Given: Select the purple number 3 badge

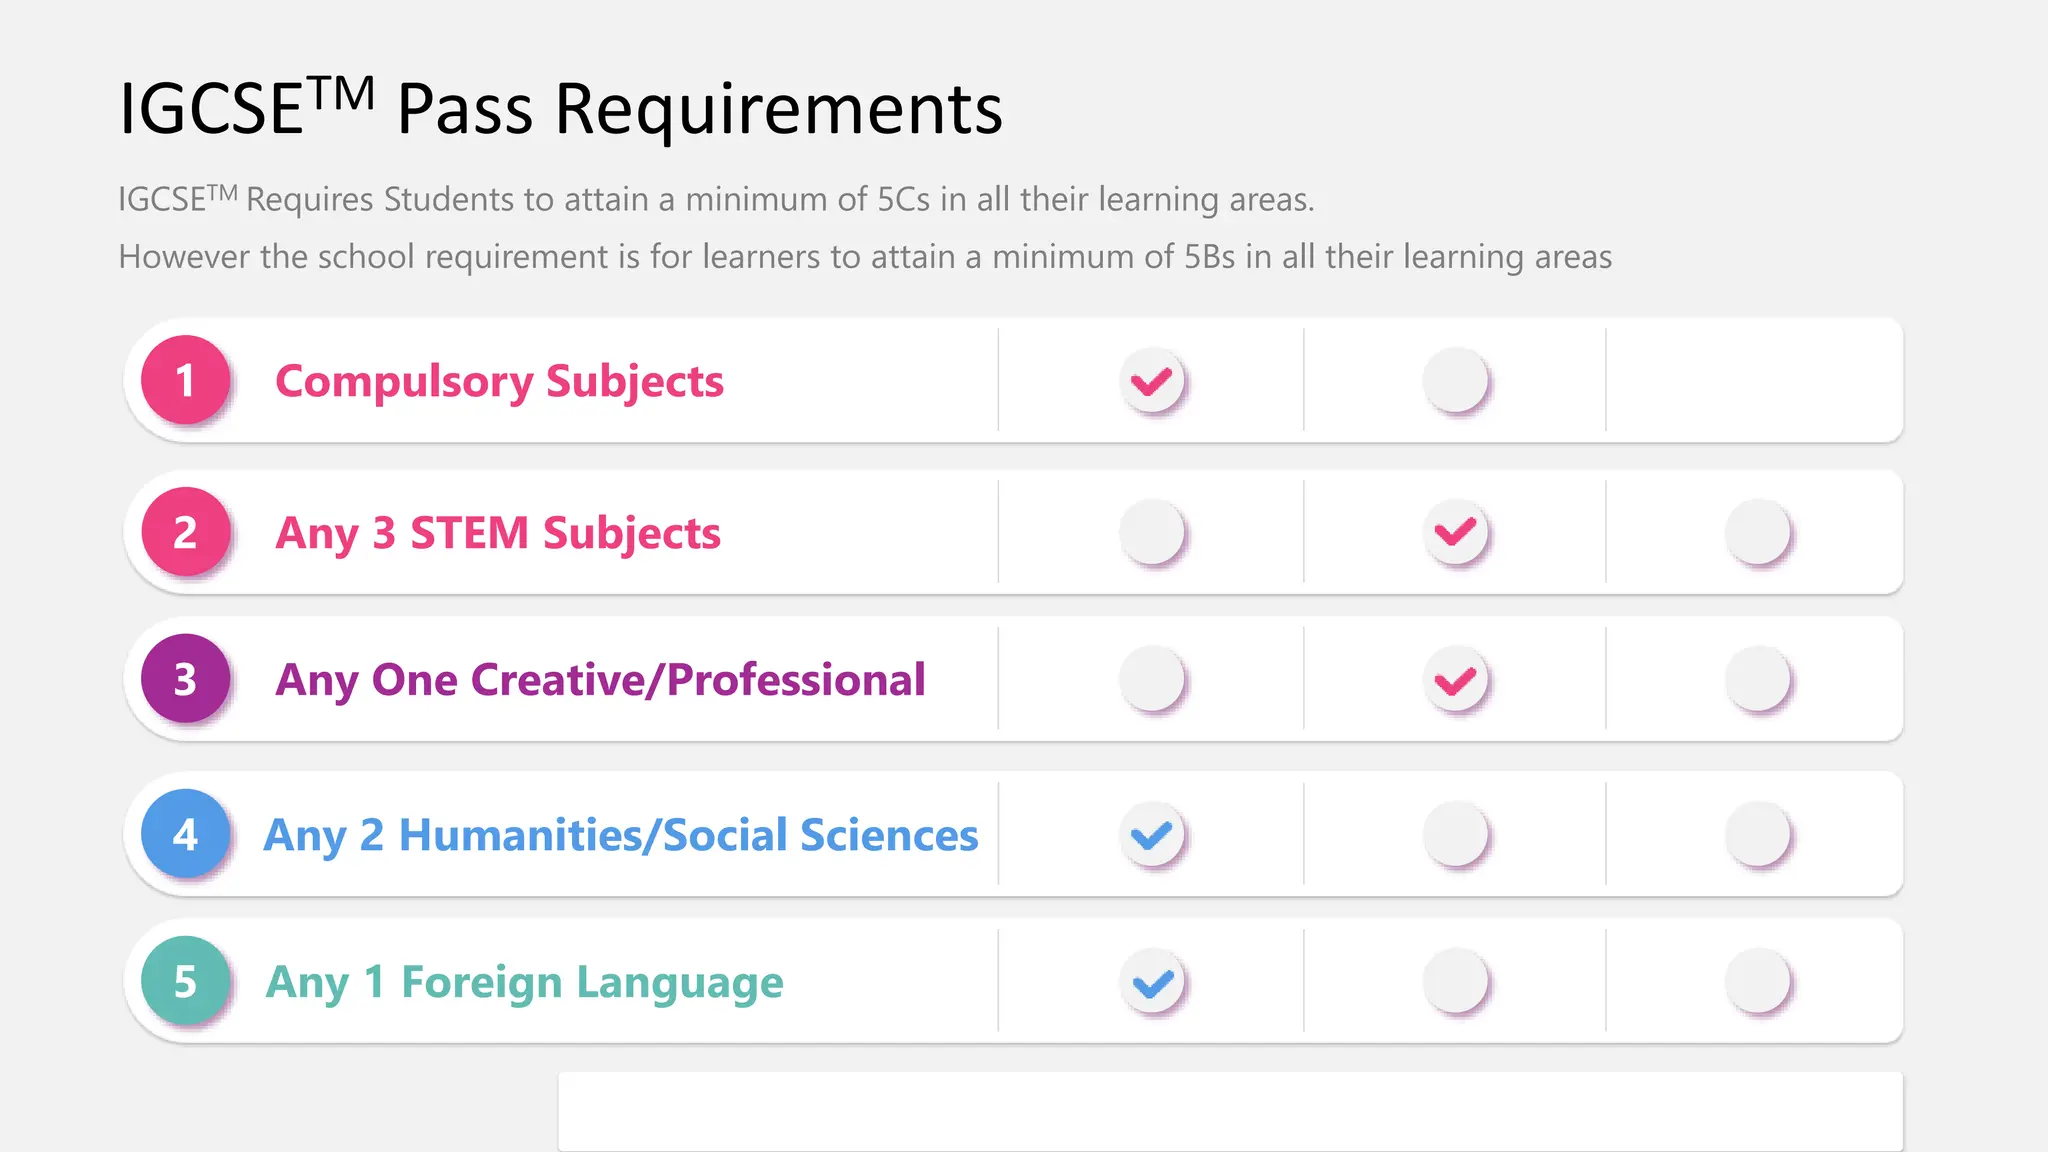Looking at the screenshot, I should click(185, 679).
